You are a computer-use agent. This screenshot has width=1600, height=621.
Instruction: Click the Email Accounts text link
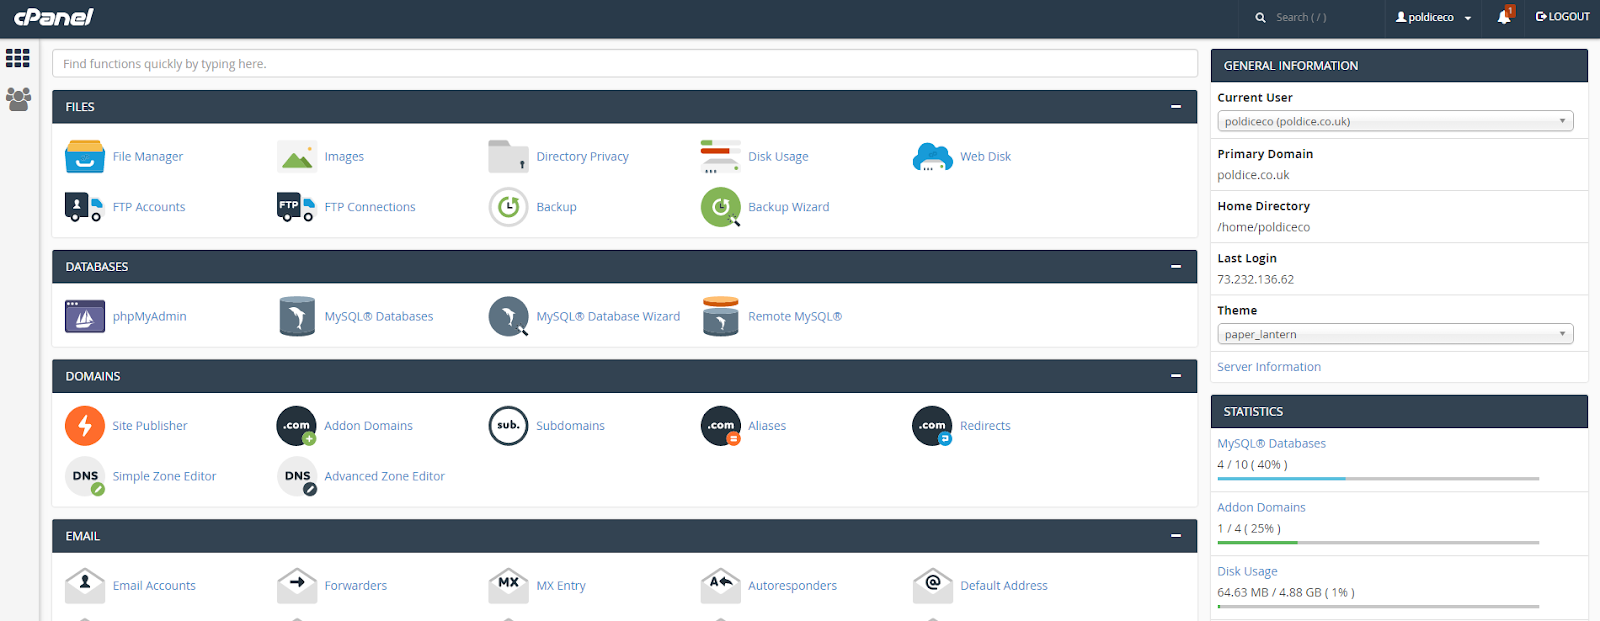[154, 586]
